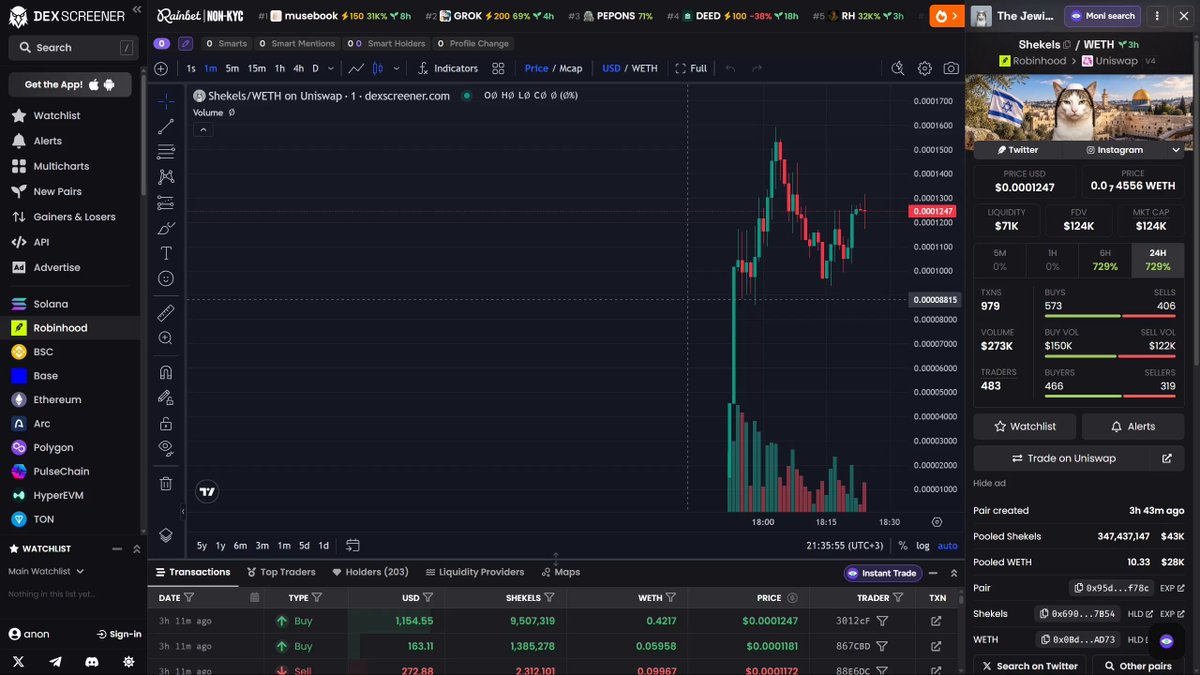Switch to Liquidity Providers tab
The height and width of the screenshot is (675, 1200).
click(x=474, y=572)
